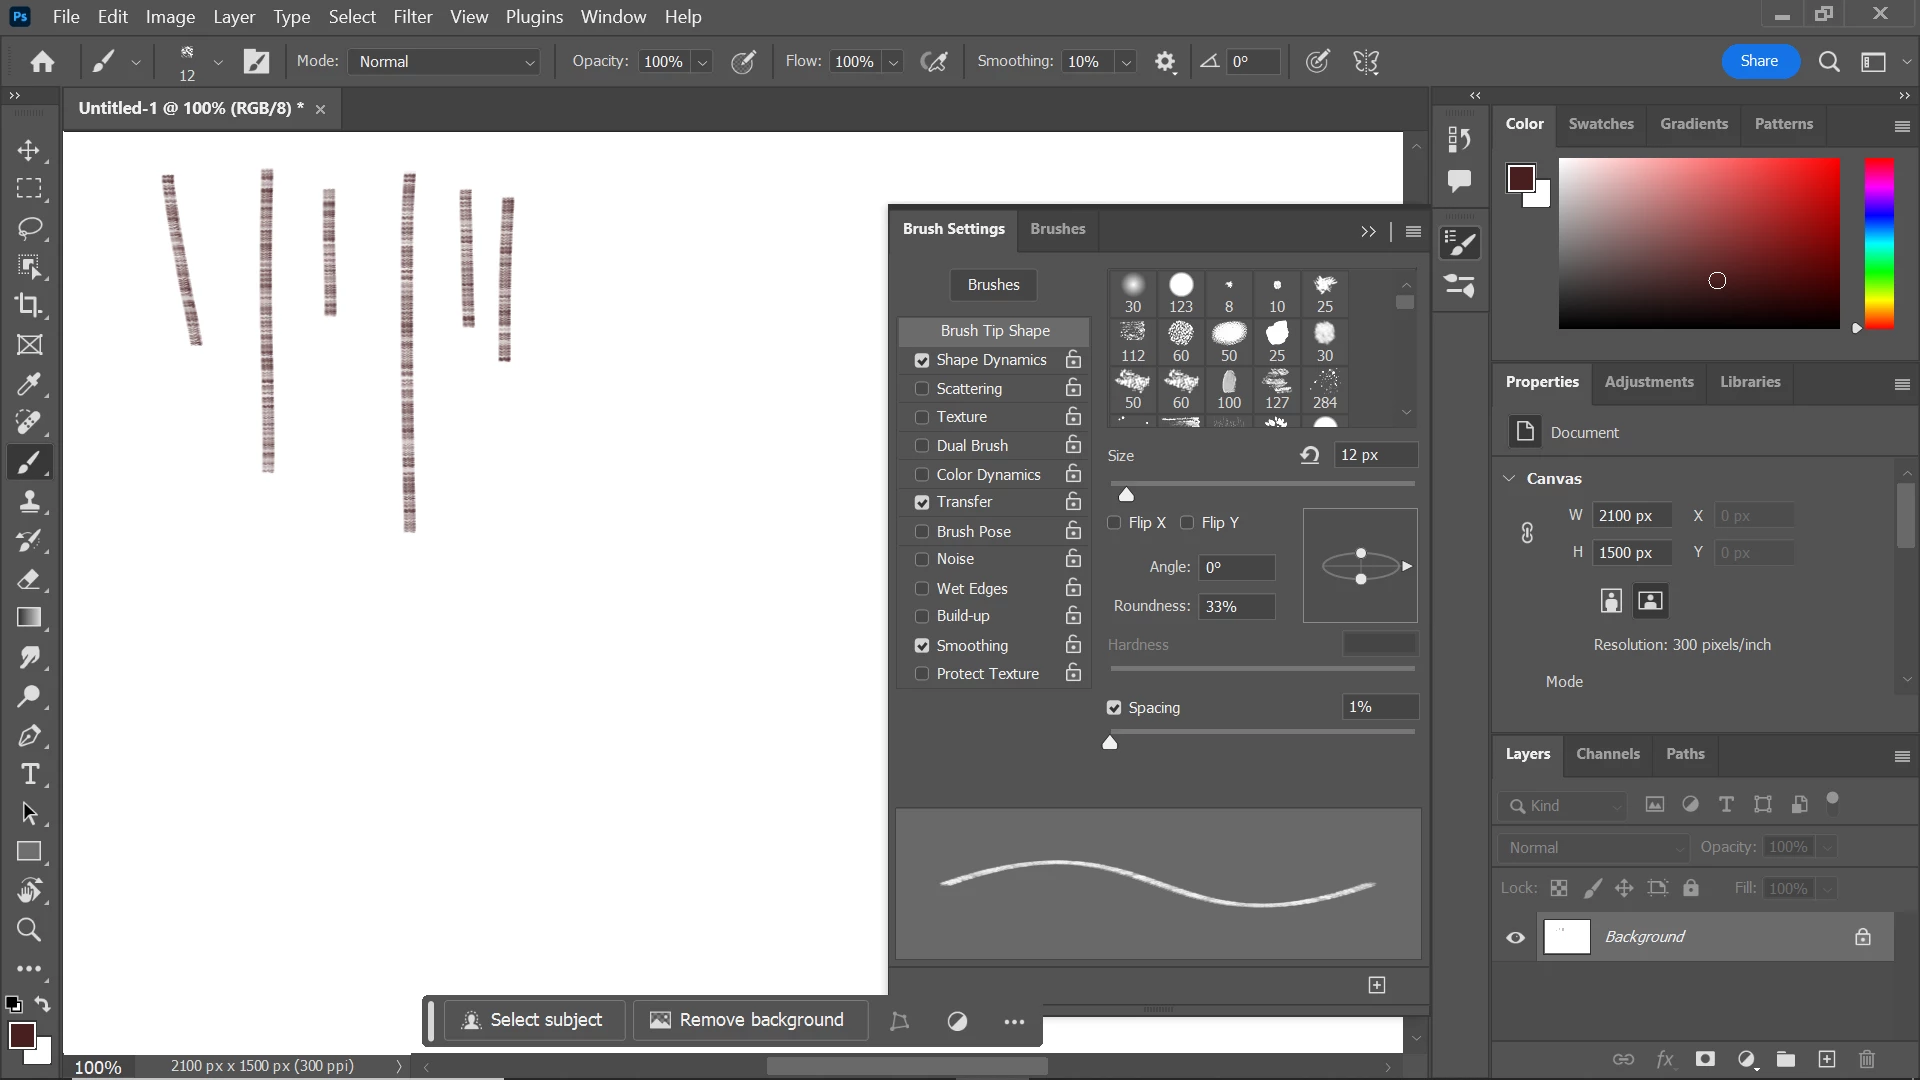This screenshot has height=1080, width=1920.
Task: Select the Clone Stamp tool
Action: (29, 501)
